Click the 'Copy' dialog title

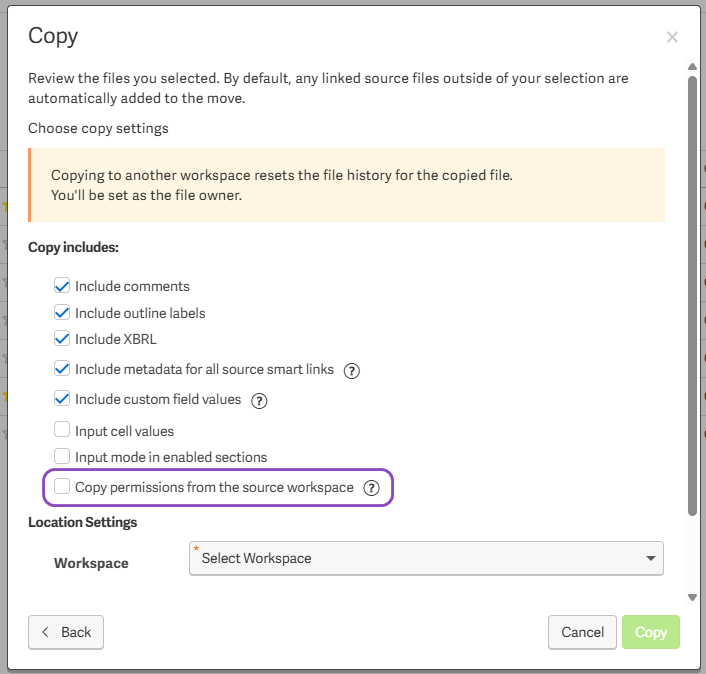(53, 36)
